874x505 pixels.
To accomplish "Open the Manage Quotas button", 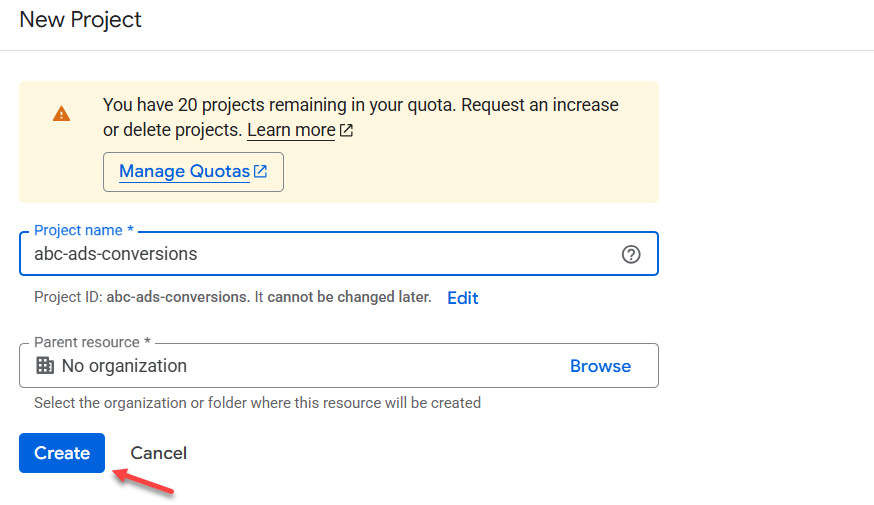I will click(x=193, y=172).
